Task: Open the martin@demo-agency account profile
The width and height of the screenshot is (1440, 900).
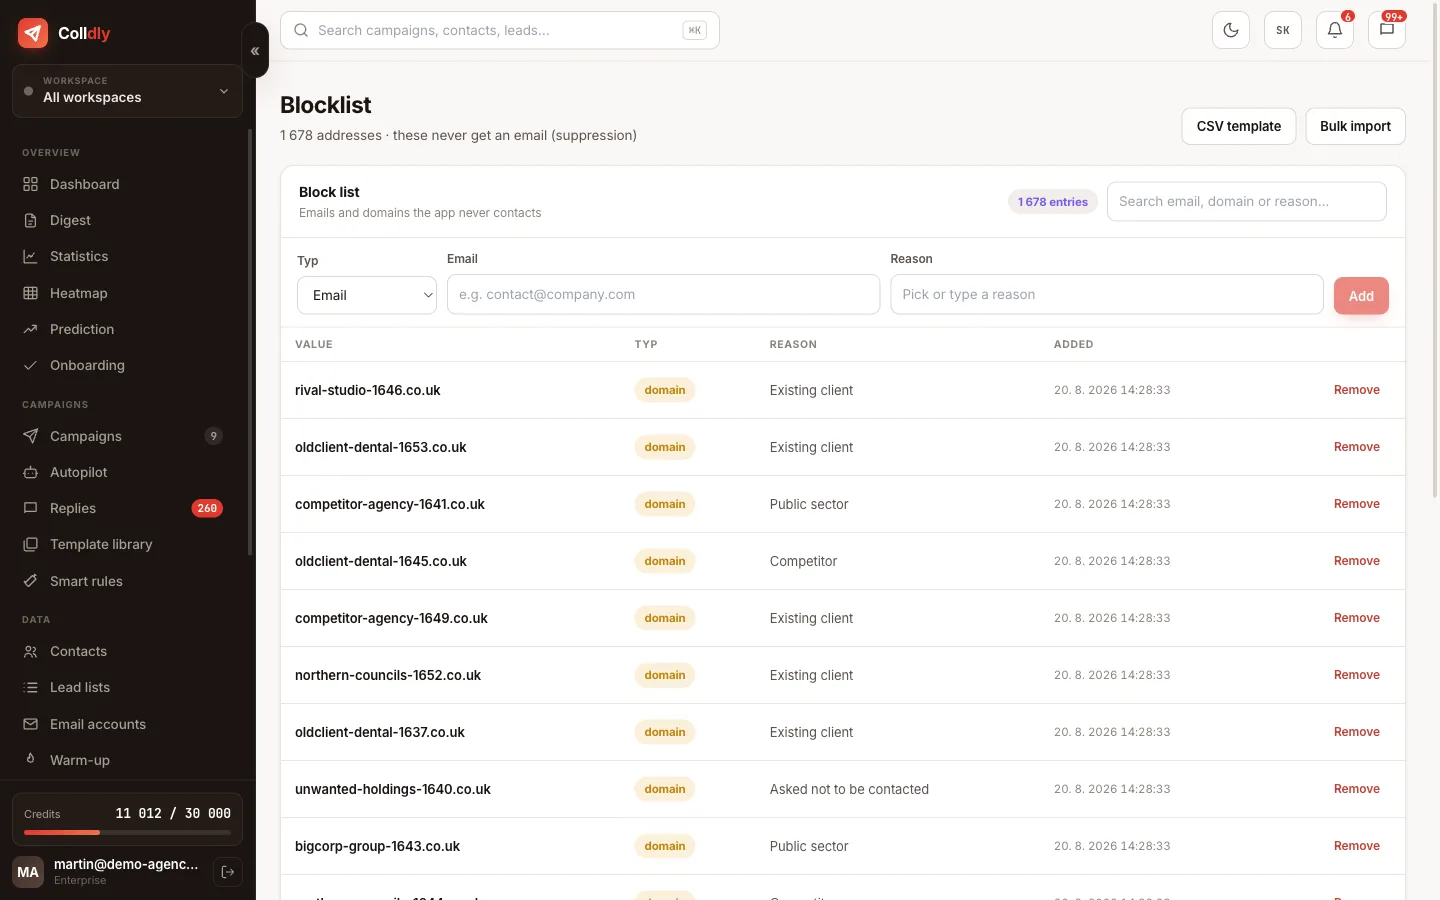Action: coord(108,872)
